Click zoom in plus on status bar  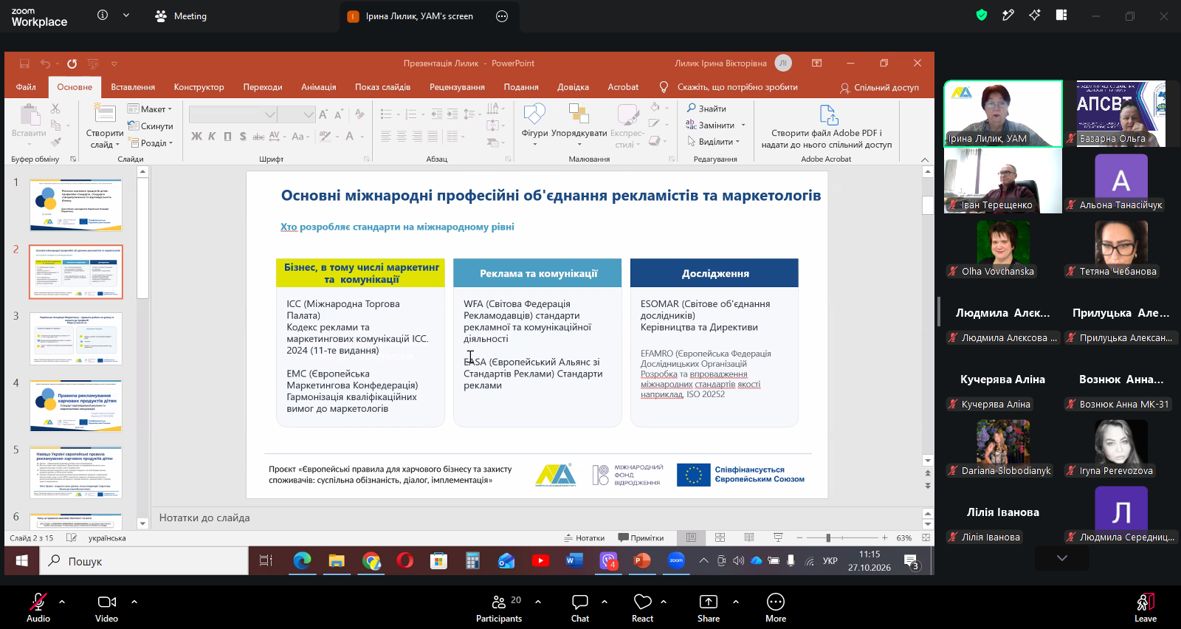pyautogui.click(x=884, y=538)
